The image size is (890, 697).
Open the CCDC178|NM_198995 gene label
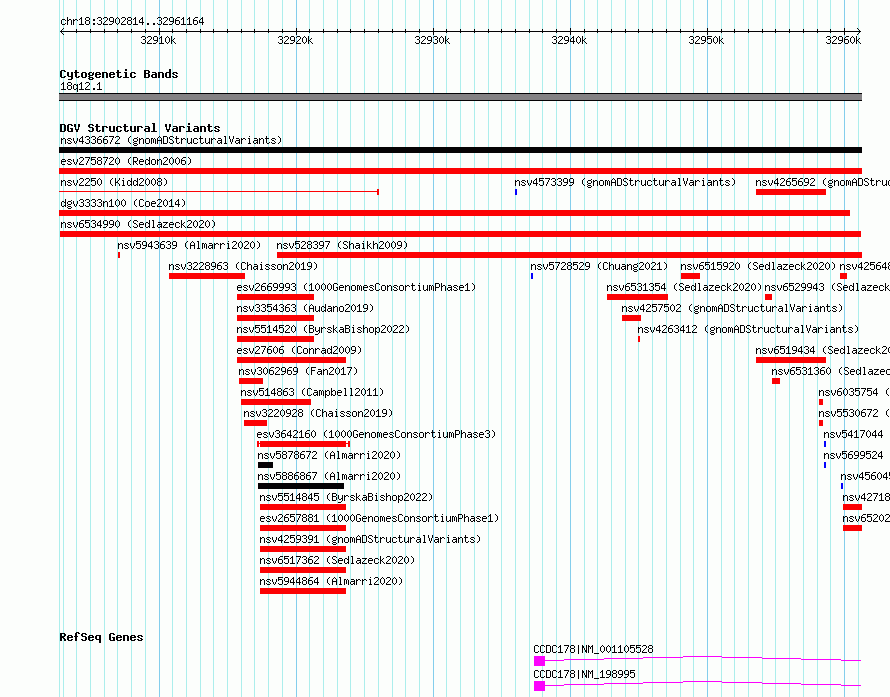coord(584,674)
